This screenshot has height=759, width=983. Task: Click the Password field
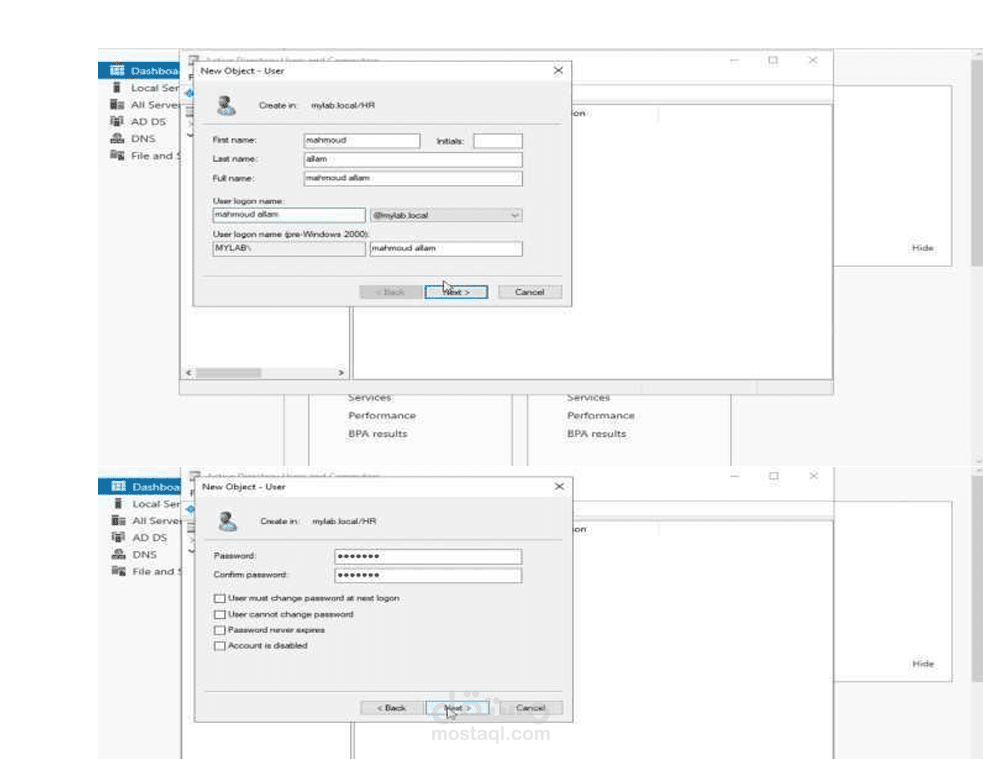pos(428,556)
